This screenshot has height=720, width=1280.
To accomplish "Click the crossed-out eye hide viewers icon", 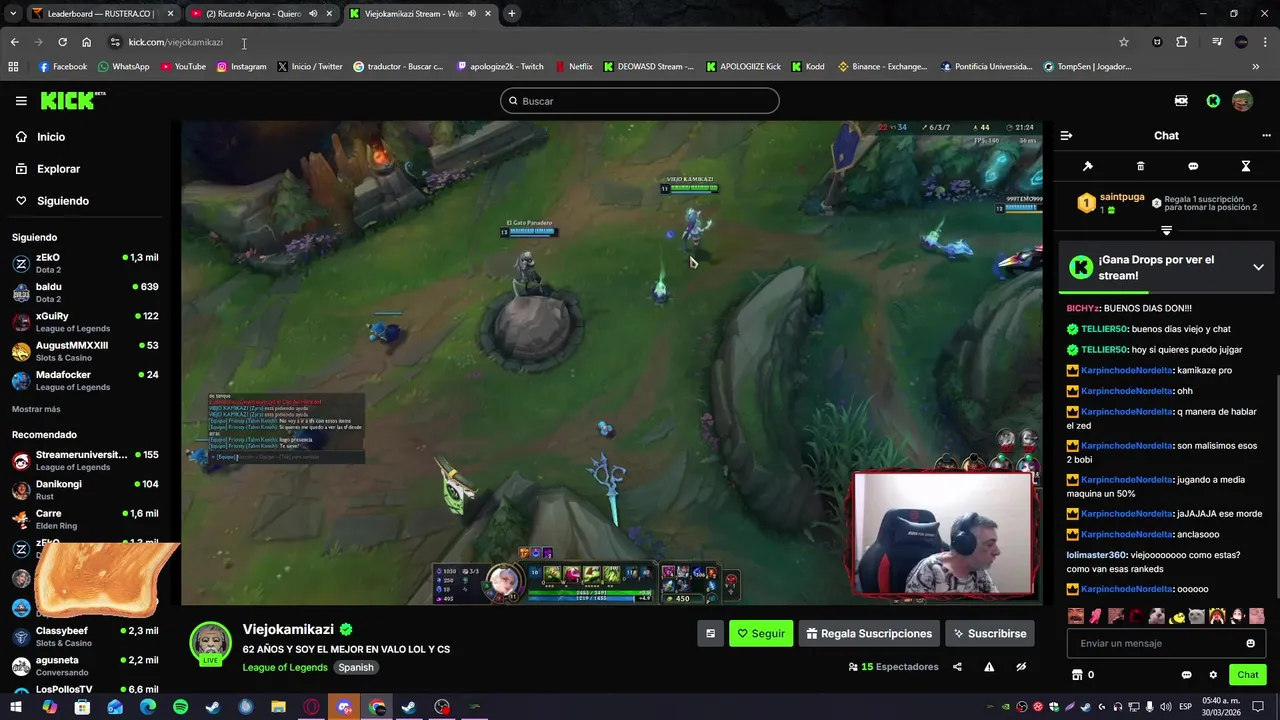I will [1021, 667].
